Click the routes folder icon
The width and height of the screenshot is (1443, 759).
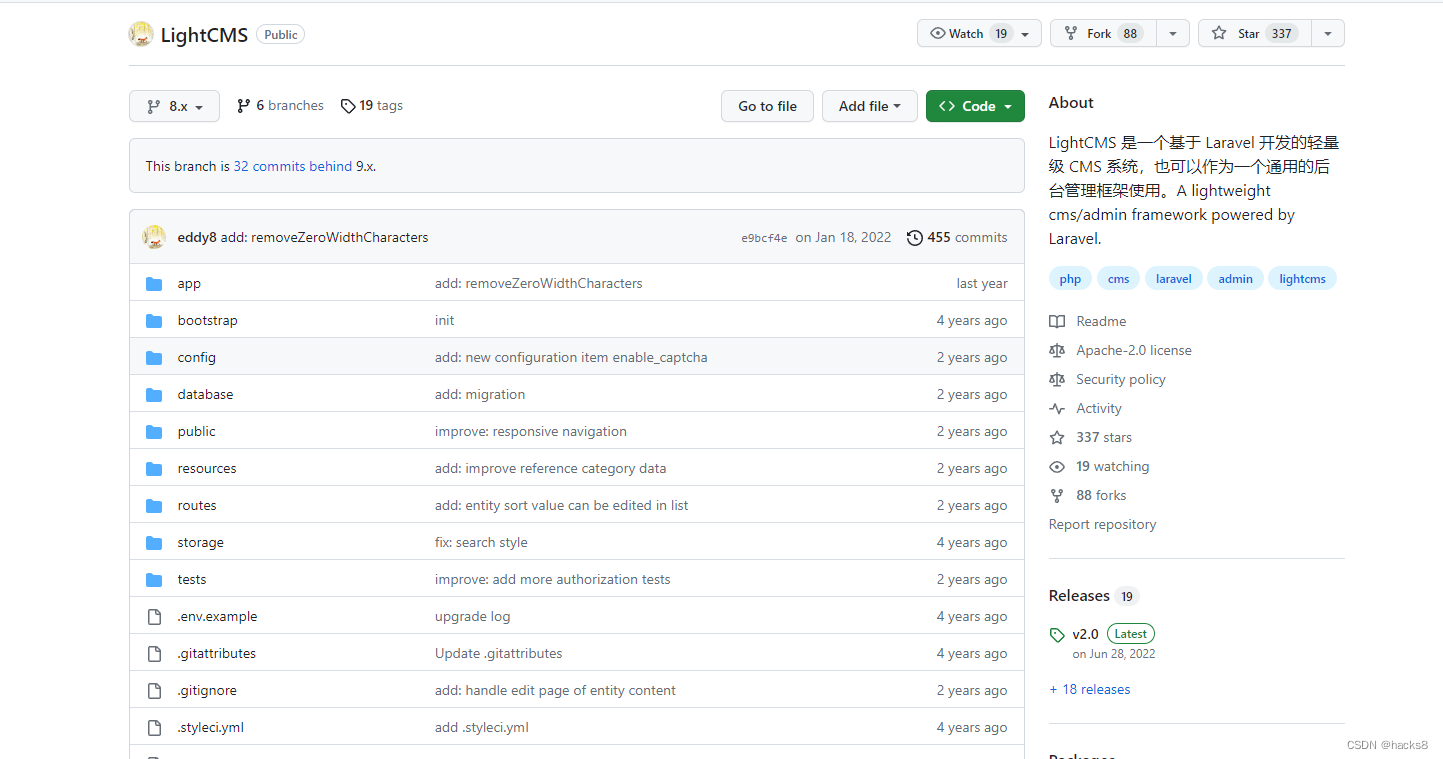[154, 506]
